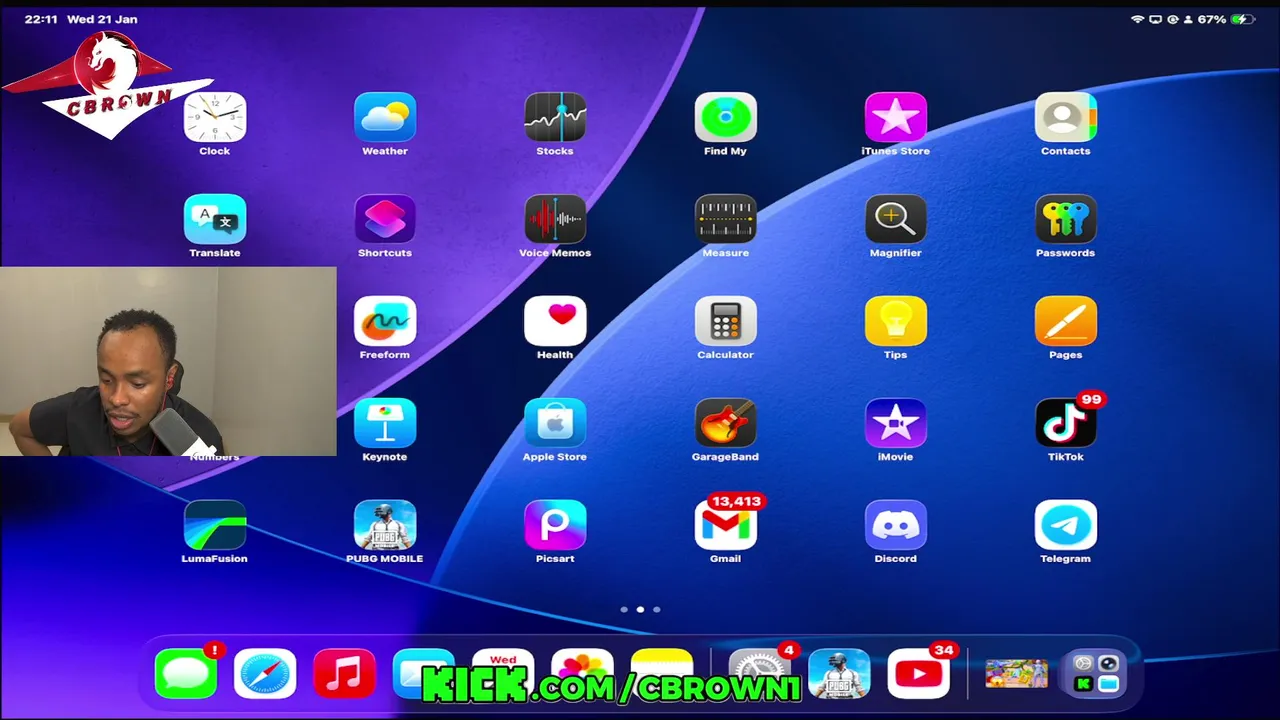Open YouTube with 34 badge in dock

pyautogui.click(x=918, y=673)
